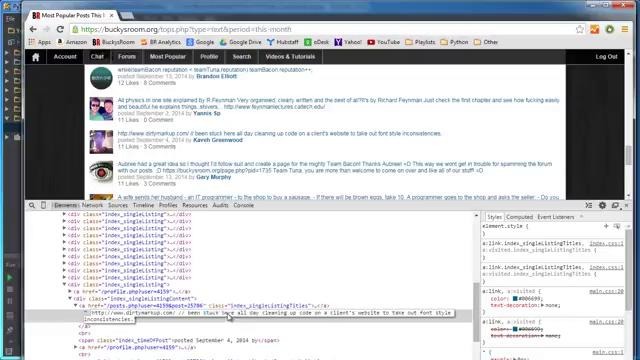Collapse the index_singleListingContent div
This screenshot has width=640, height=360.
(70, 298)
